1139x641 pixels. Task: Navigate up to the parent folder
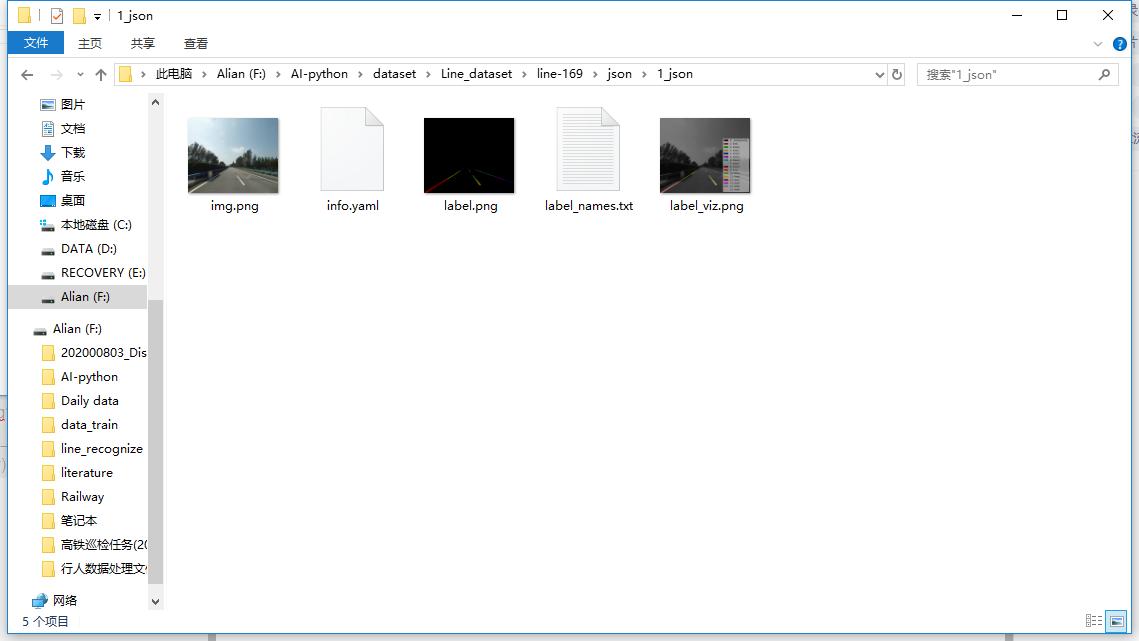point(101,73)
